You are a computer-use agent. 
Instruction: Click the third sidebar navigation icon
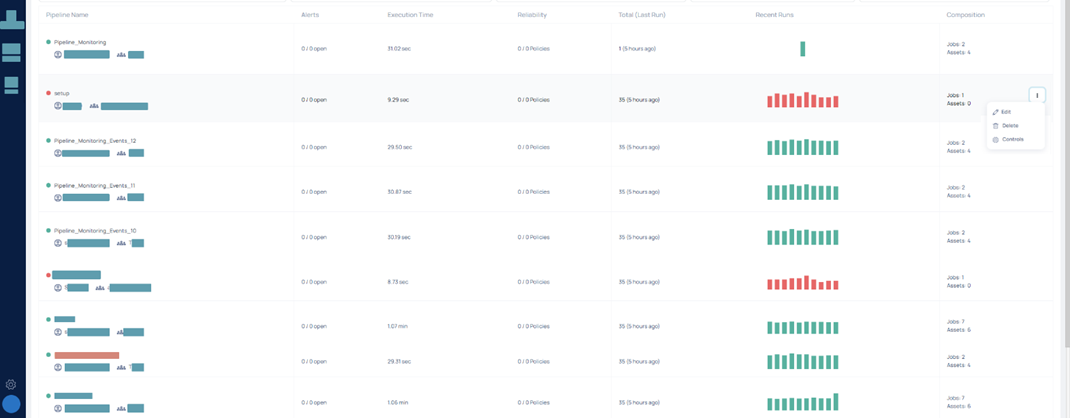11,85
